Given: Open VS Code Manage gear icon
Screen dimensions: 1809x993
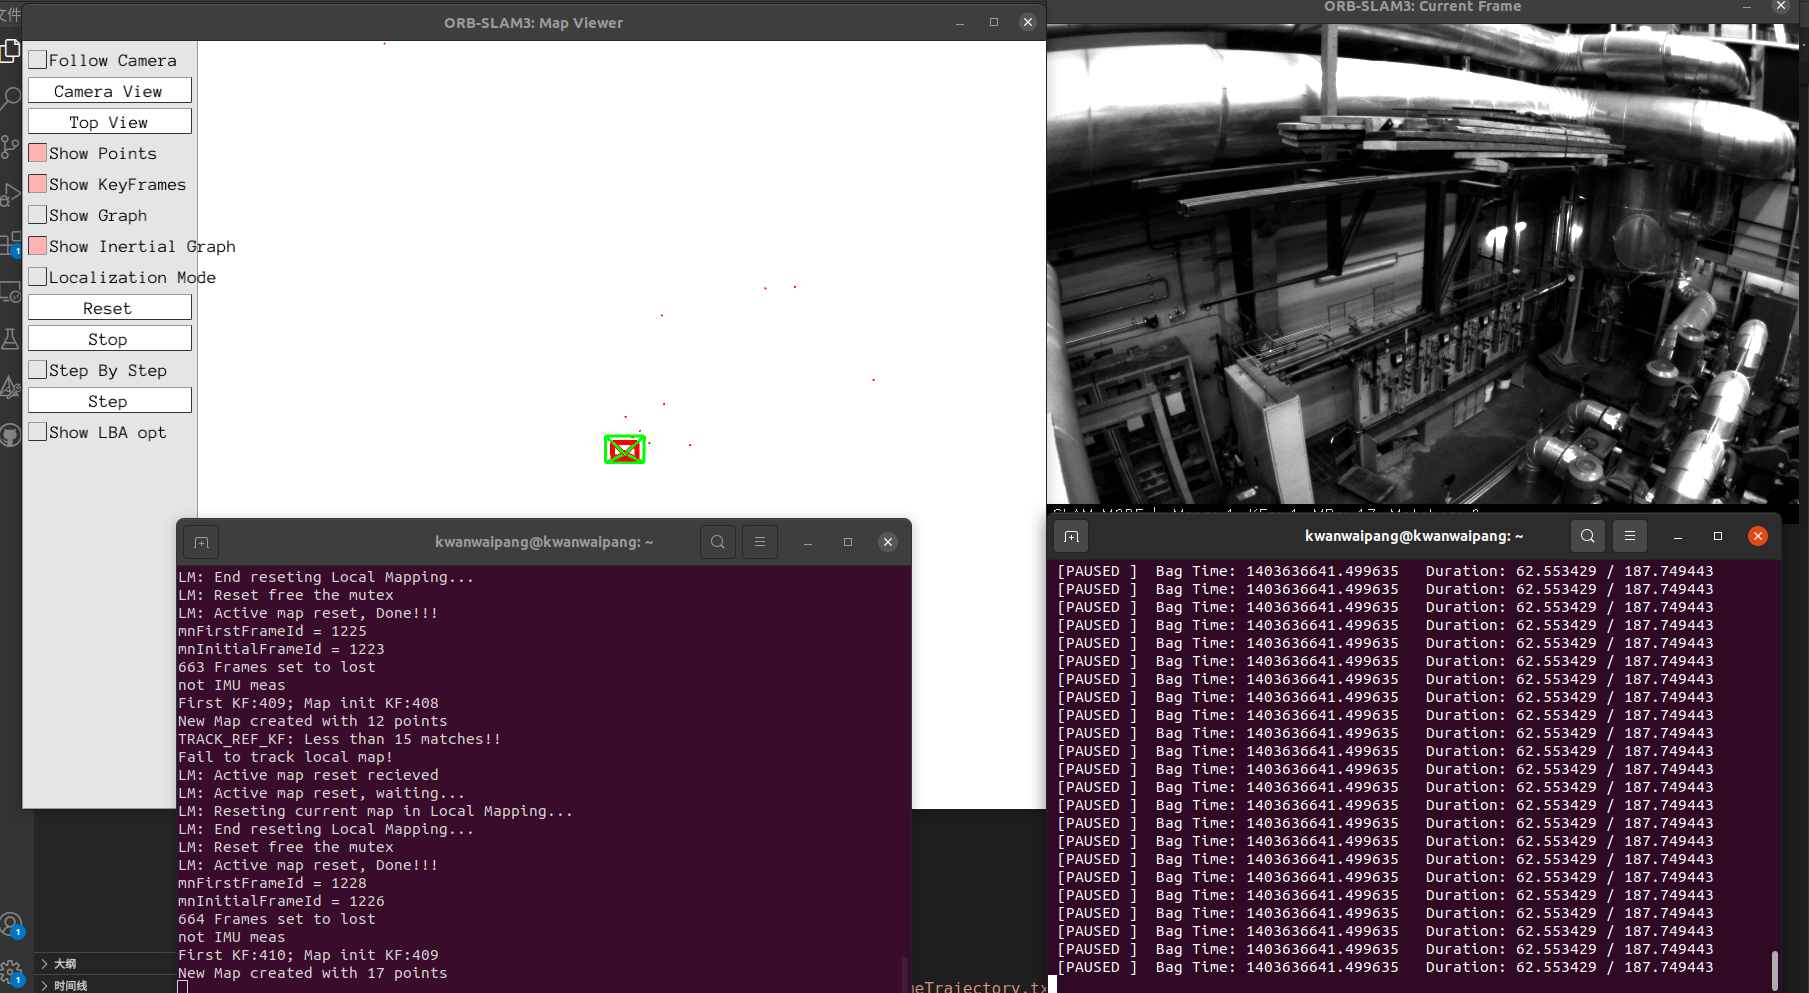Looking at the screenshot, I should pos(10,972).
